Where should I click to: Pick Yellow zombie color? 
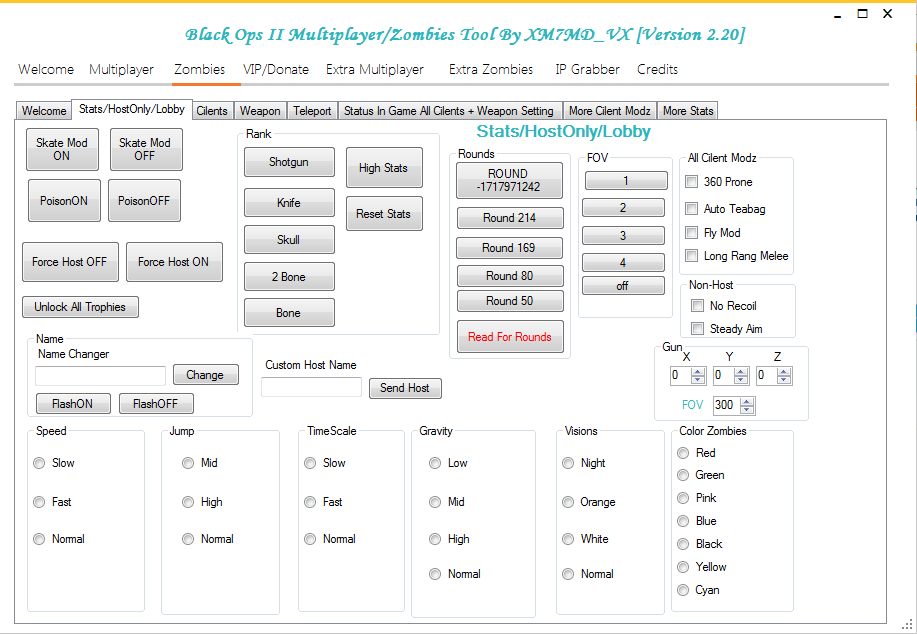[x=683, y=567]
